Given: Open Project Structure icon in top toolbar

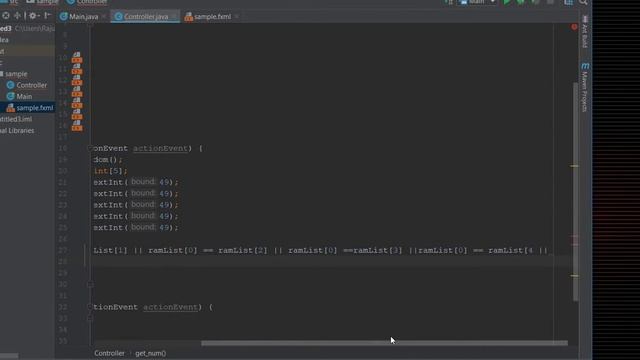Looking at the screenshot, I should pyautogui.click(x=569, y=2).
